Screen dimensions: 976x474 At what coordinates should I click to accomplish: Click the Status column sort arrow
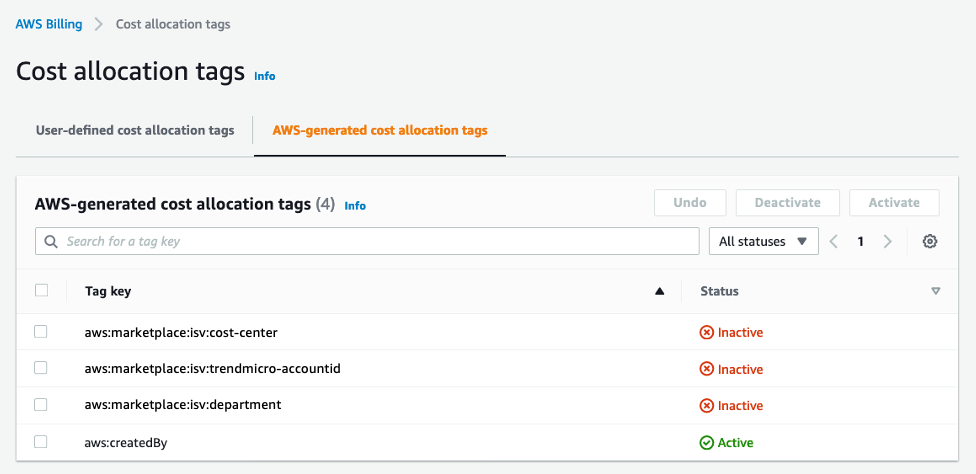coord(936,292)
